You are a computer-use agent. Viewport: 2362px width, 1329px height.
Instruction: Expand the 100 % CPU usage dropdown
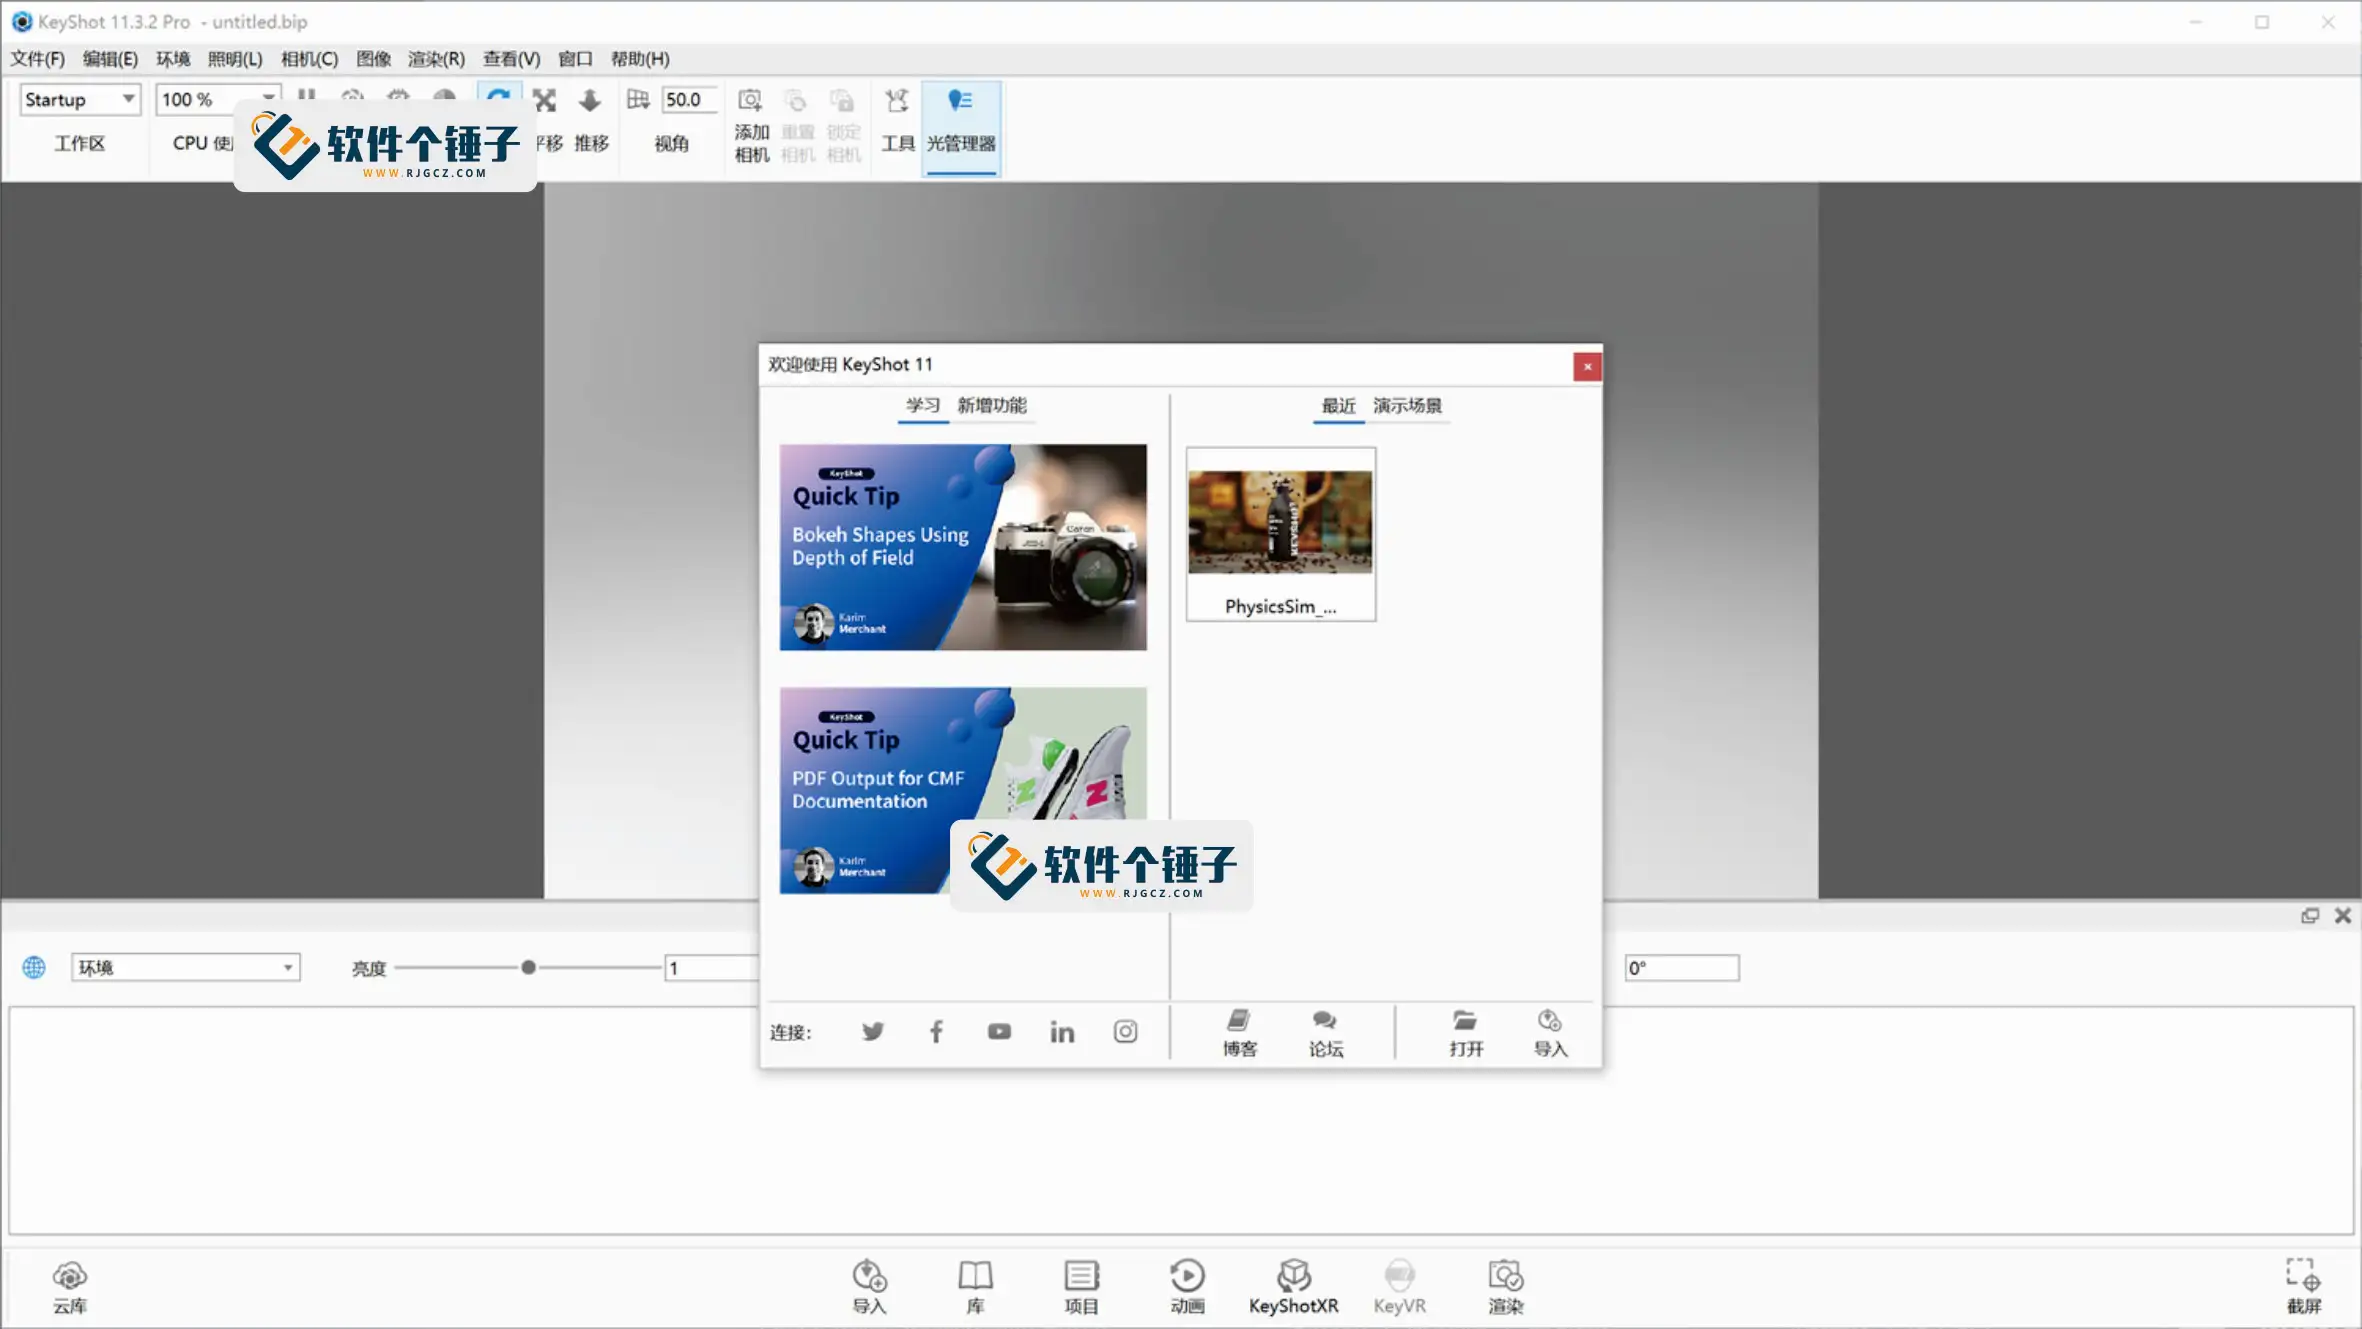click(x=217, y=99)
